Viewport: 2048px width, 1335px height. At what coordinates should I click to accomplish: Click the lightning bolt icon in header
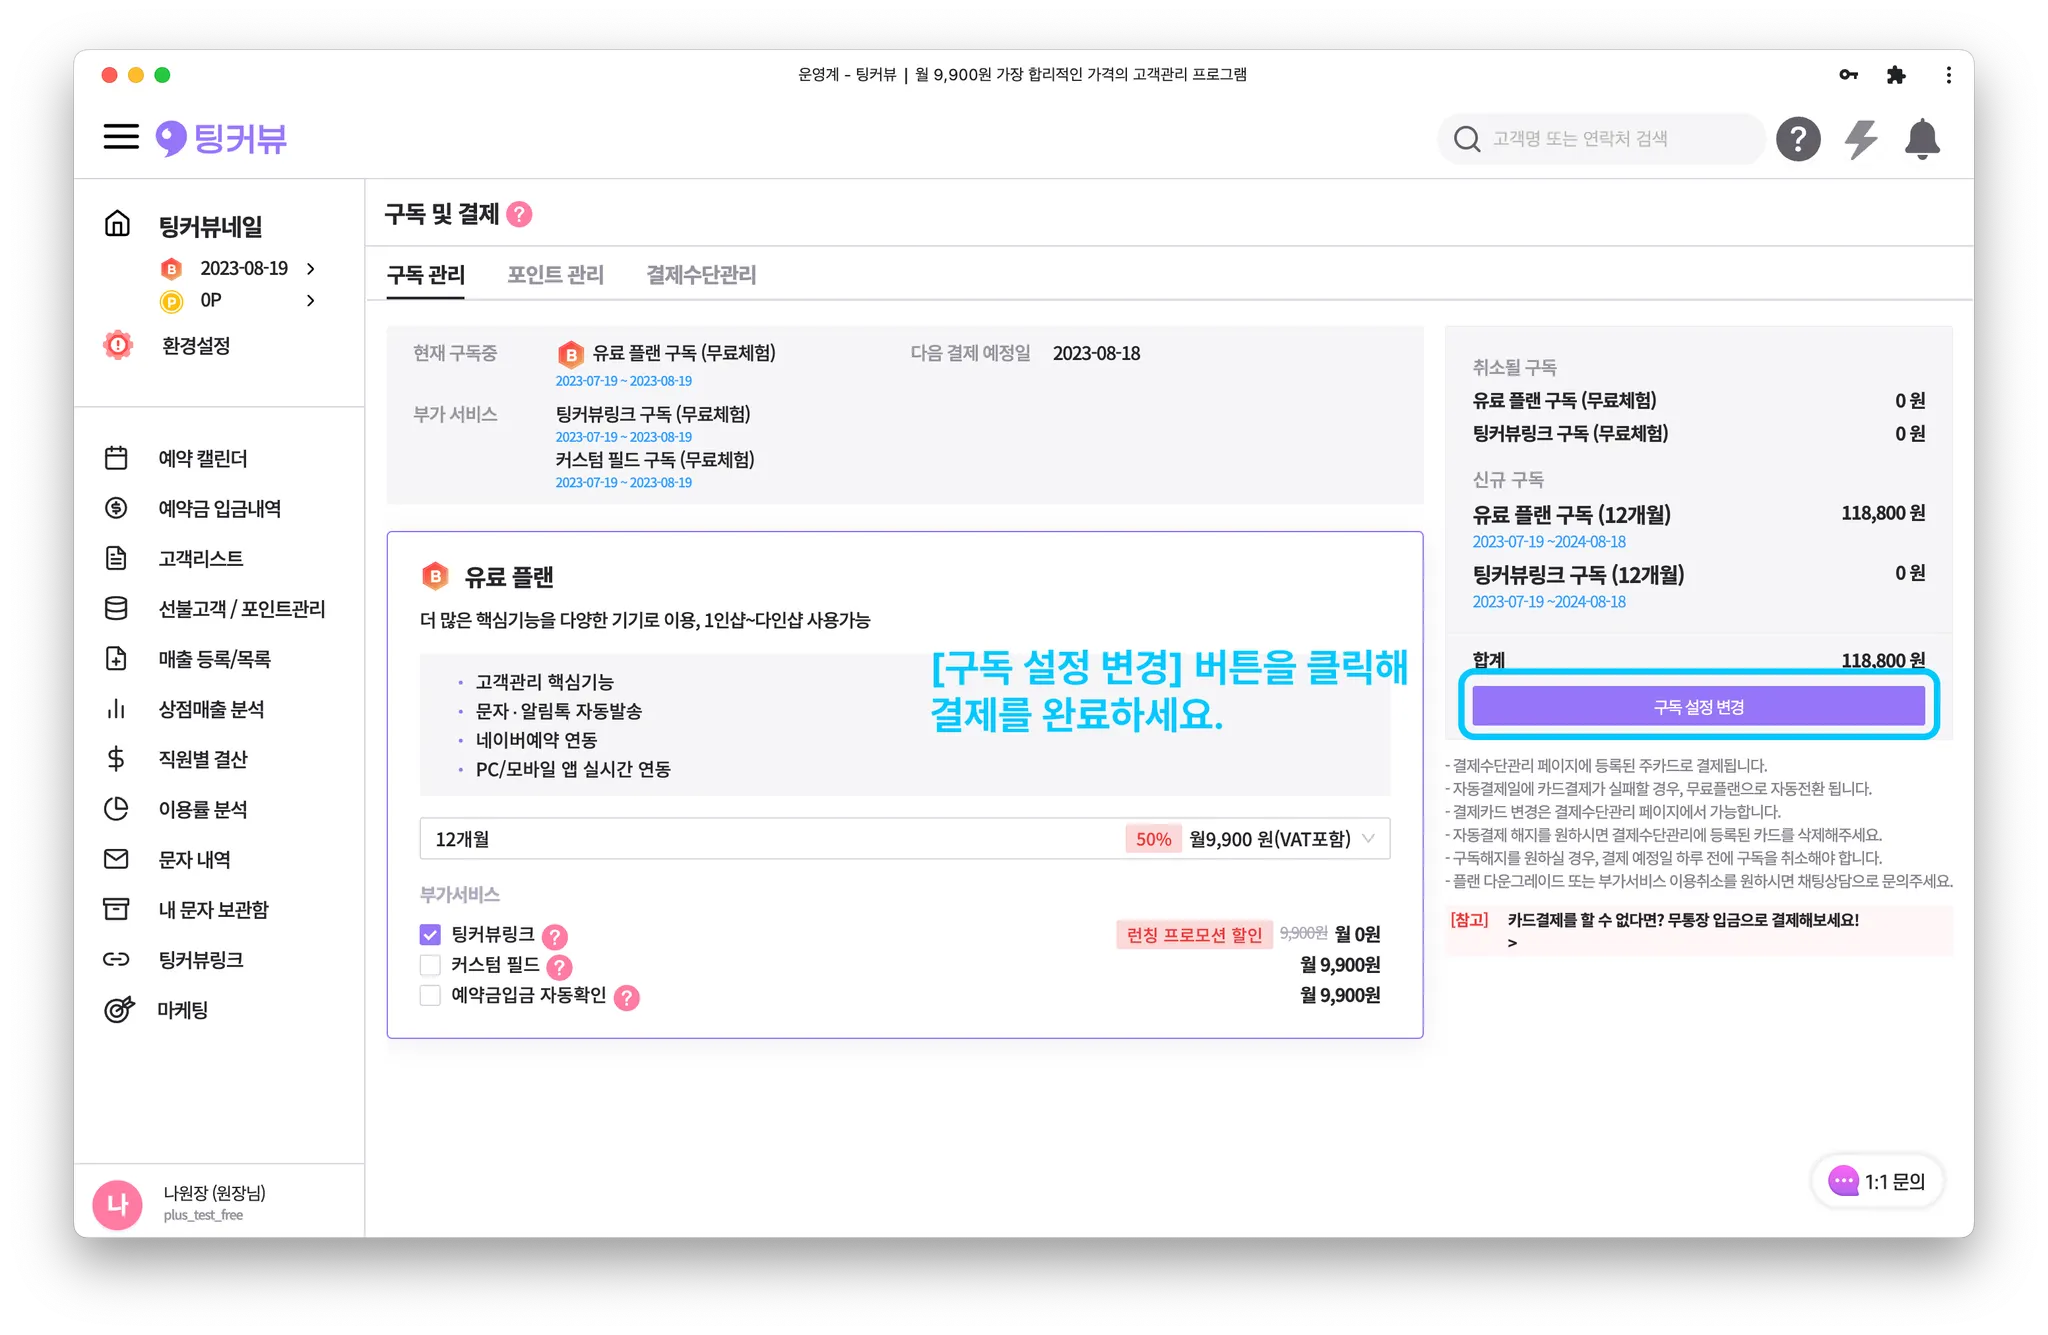point(1860,139)
